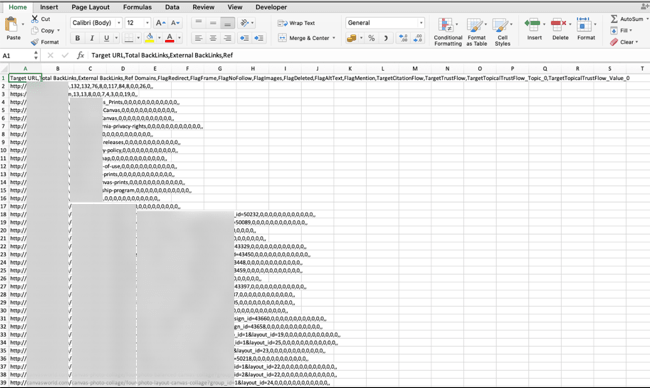This screenshot has width=650, height=388.
Task: Go to the Review tab
Action: 203,7
